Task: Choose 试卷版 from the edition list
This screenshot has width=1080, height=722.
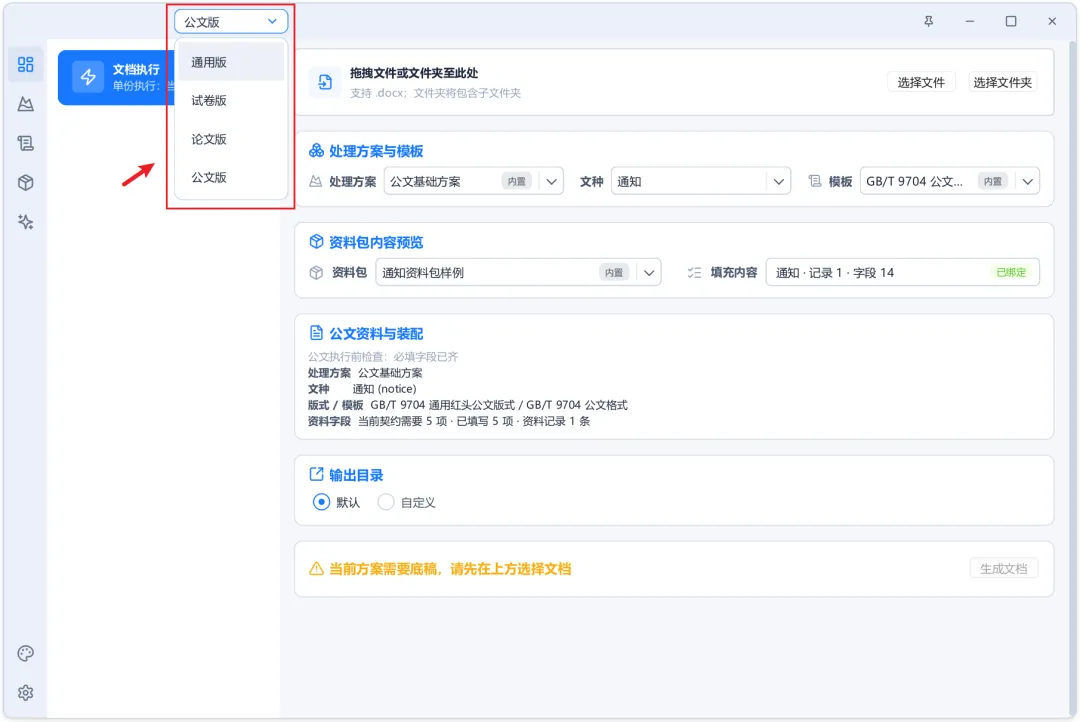Action: tap(231, 101)
